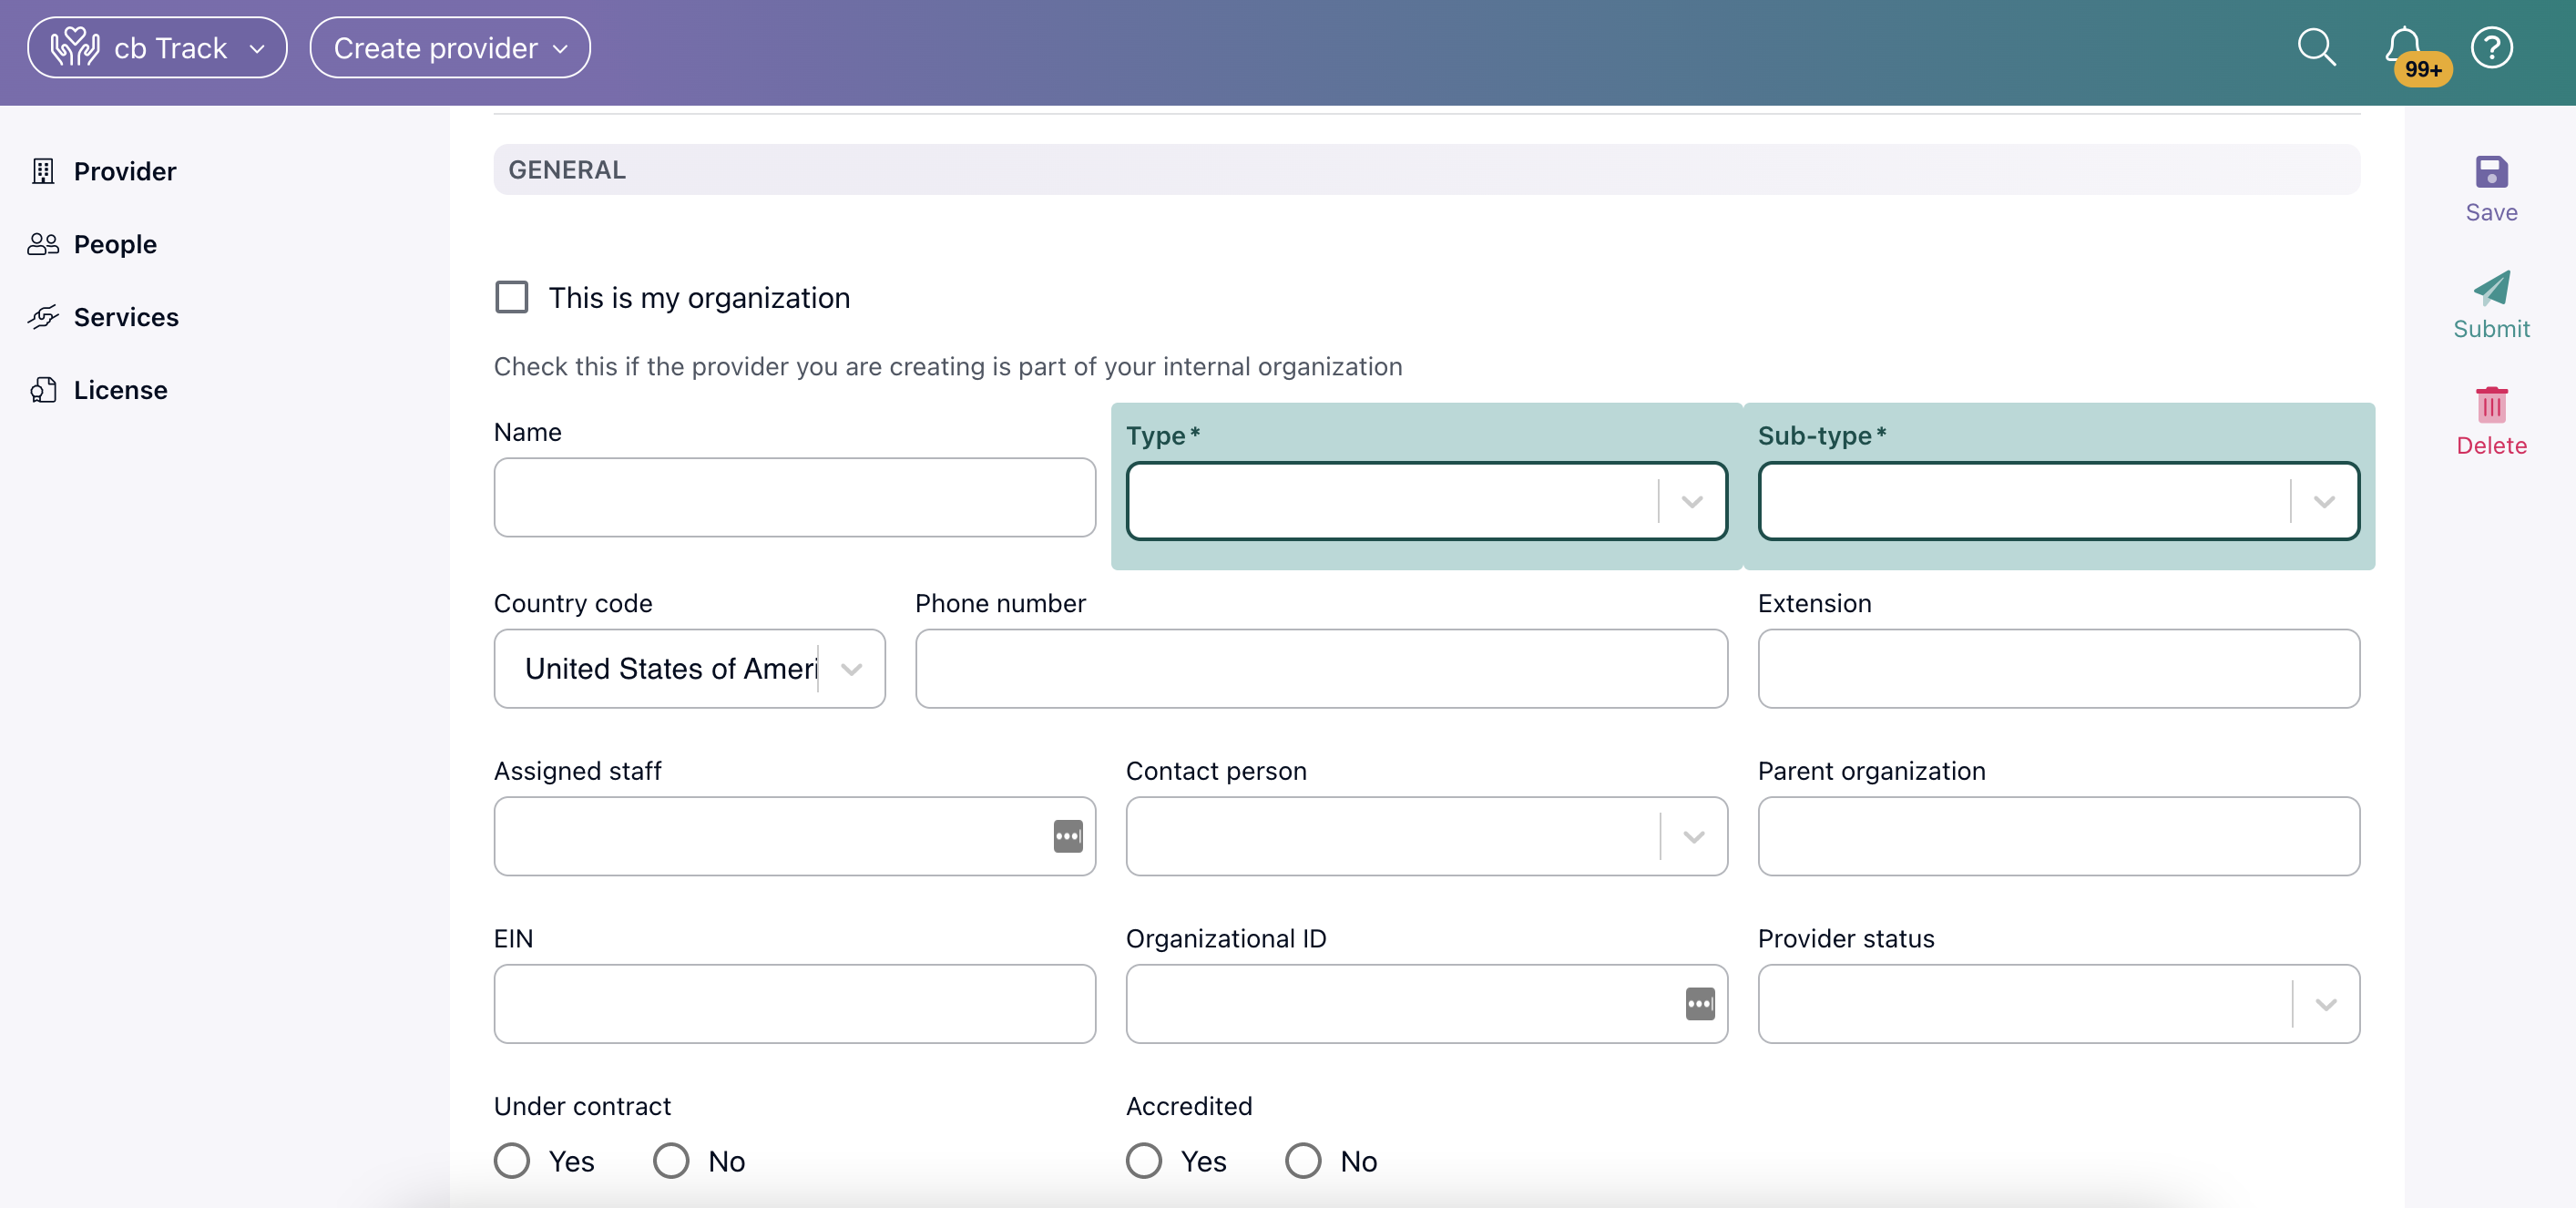Click the People icon in sidebar

pyautogui.click(x=43, y=244)
